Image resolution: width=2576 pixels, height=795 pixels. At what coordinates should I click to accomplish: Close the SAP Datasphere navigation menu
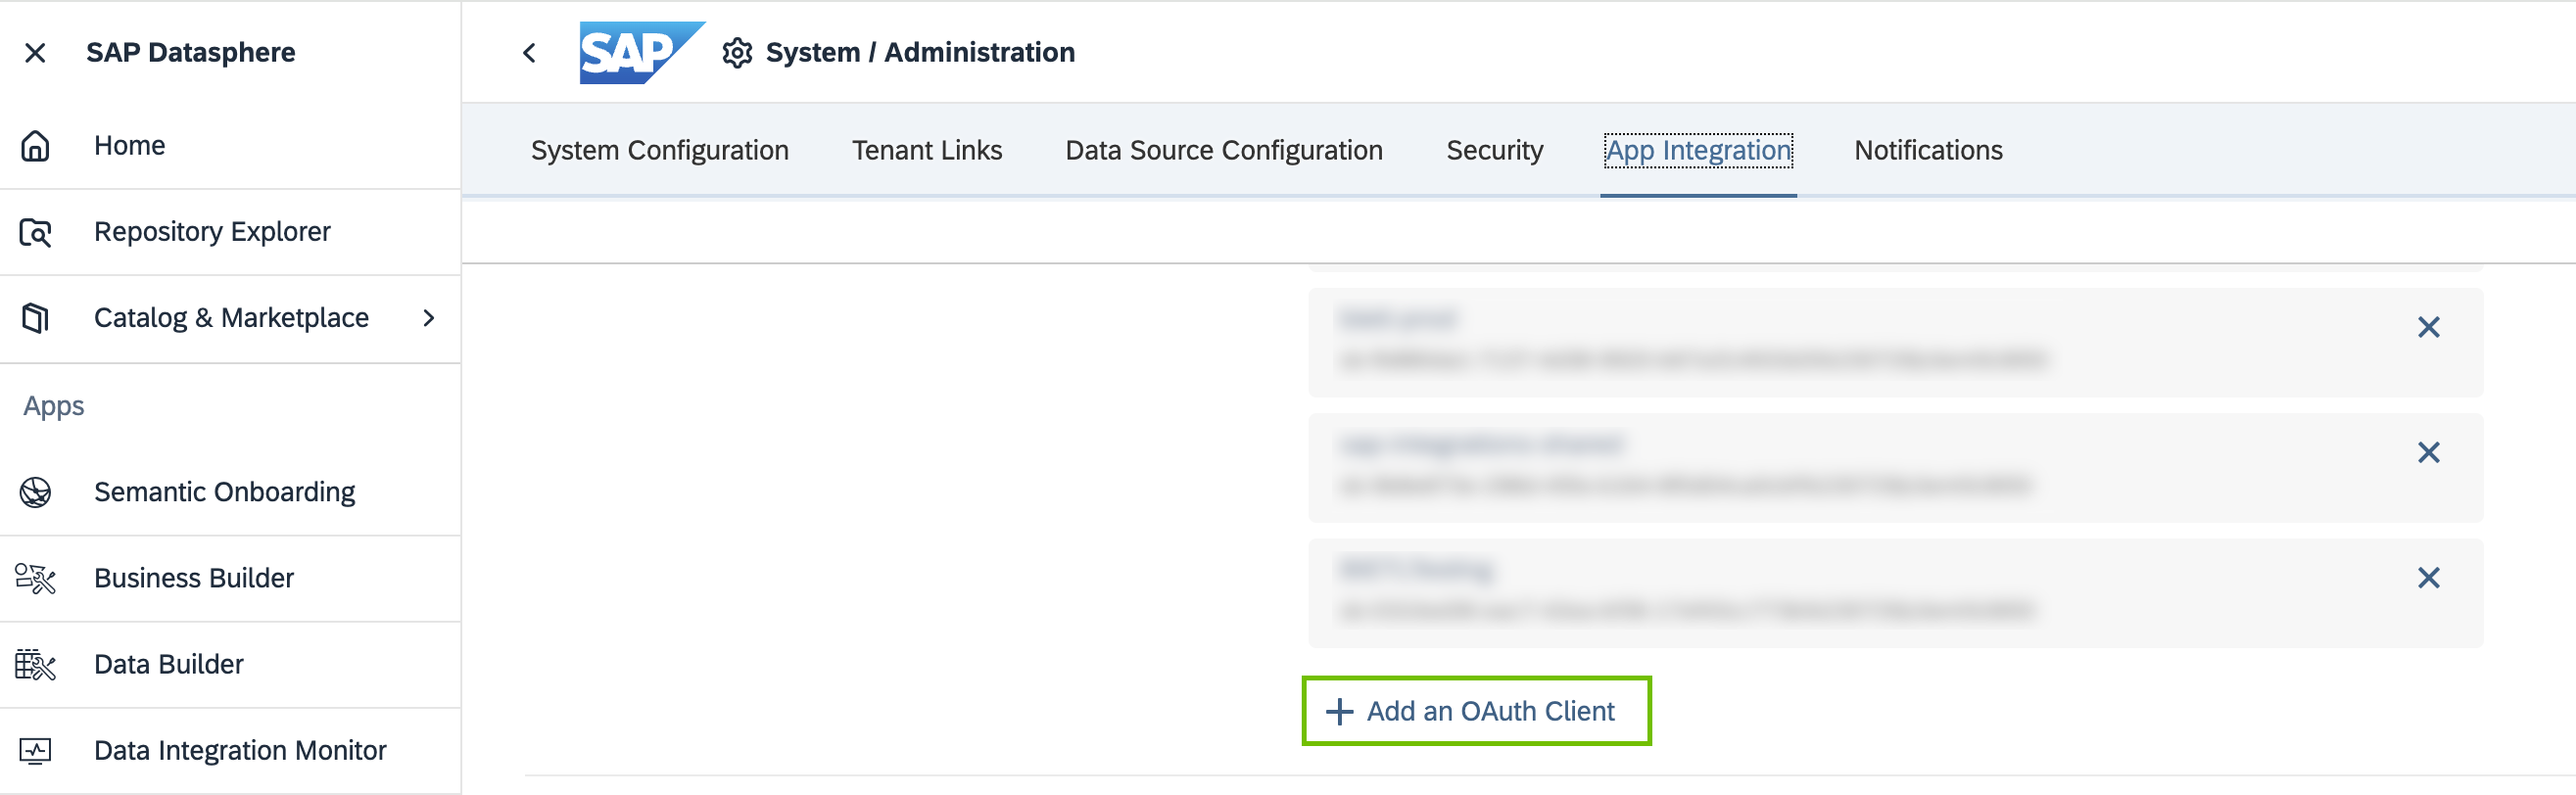[x=35, y=53]
